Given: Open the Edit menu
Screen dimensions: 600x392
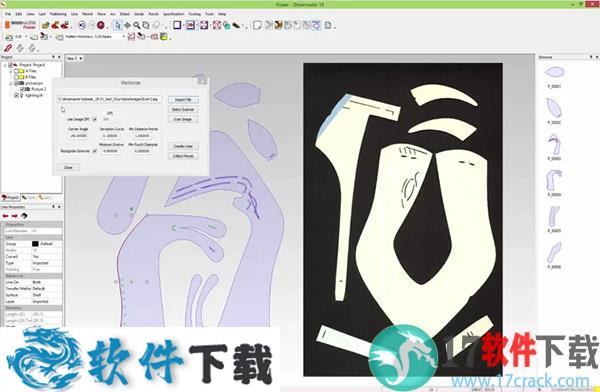Looking at the screenshot, I should pos(18,14).
